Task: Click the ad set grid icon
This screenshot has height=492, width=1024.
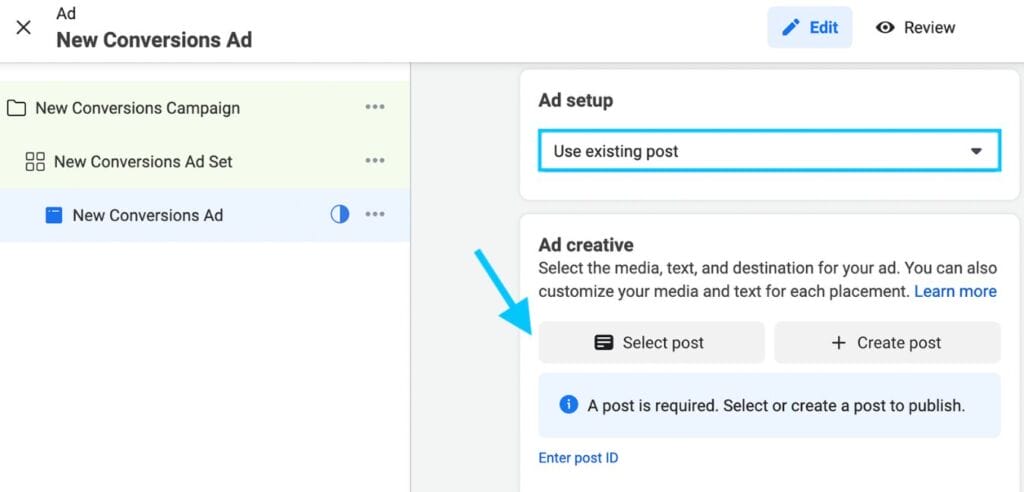Action: pos(35,161)
